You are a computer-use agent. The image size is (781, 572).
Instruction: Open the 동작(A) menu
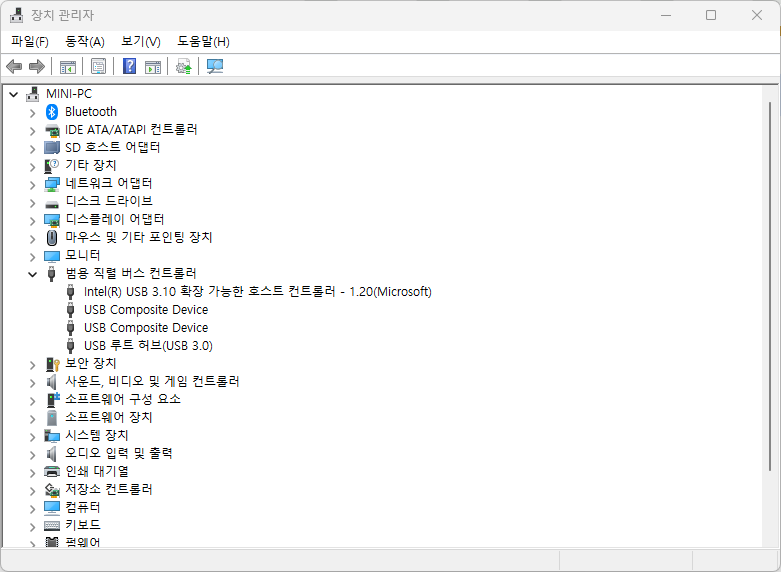click(x=85, y=42)
